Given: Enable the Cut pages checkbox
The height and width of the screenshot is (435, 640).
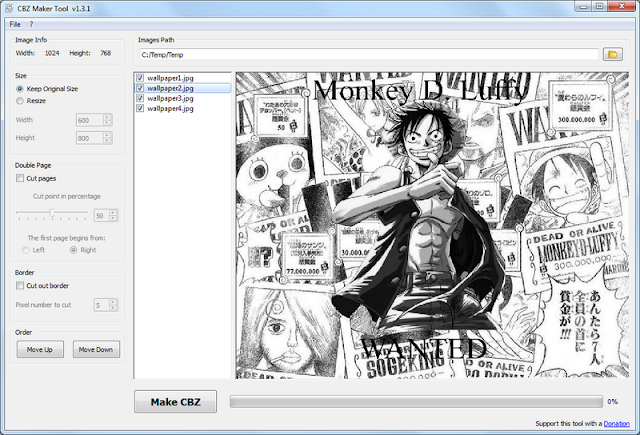Looking at the screenshot, I should click(x=20, y=178).
